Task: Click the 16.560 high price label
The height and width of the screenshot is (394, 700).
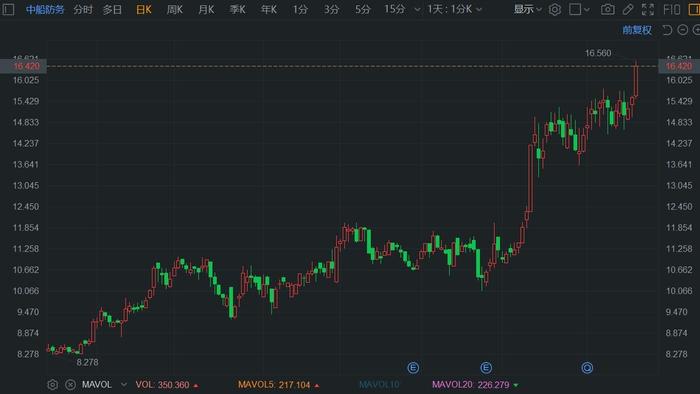Action: (x=598, y=53)
